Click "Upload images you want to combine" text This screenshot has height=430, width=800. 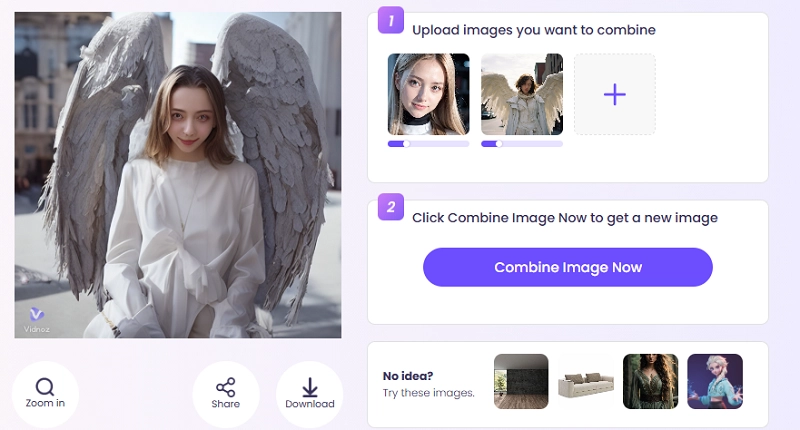[533, 30]
